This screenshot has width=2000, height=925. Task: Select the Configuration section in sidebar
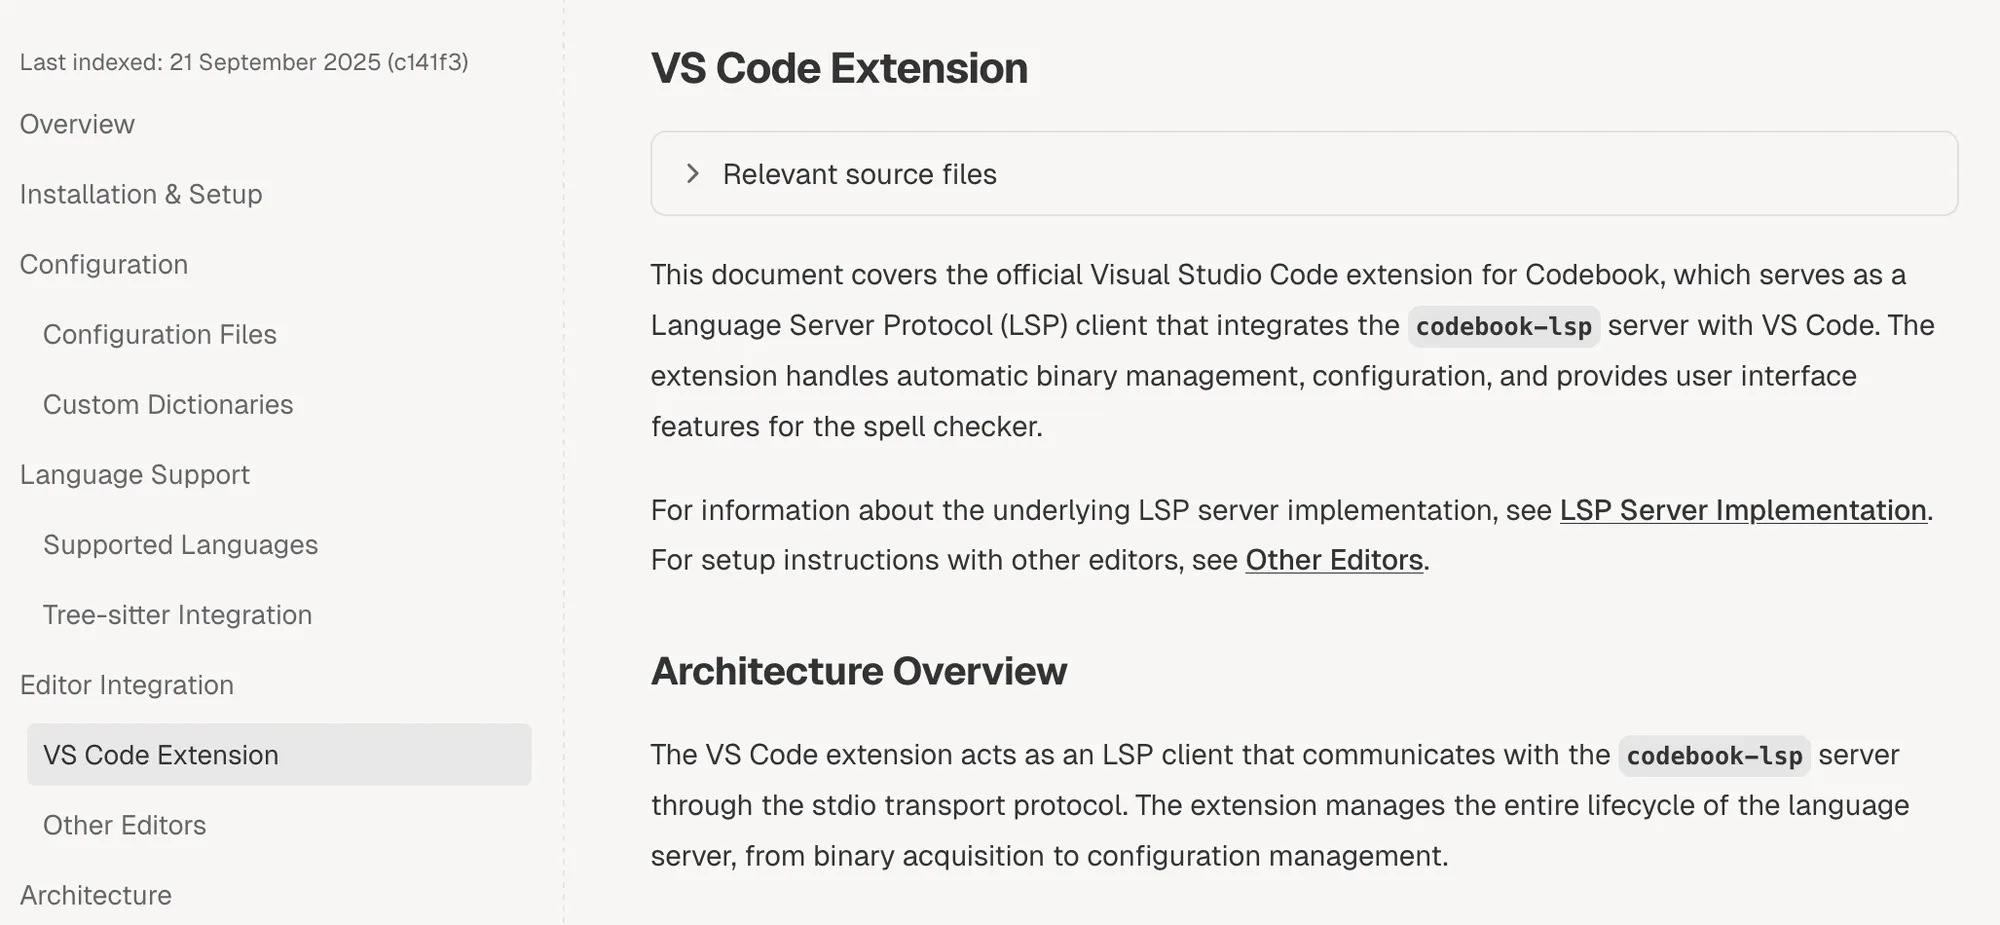(x=104, y=264)
